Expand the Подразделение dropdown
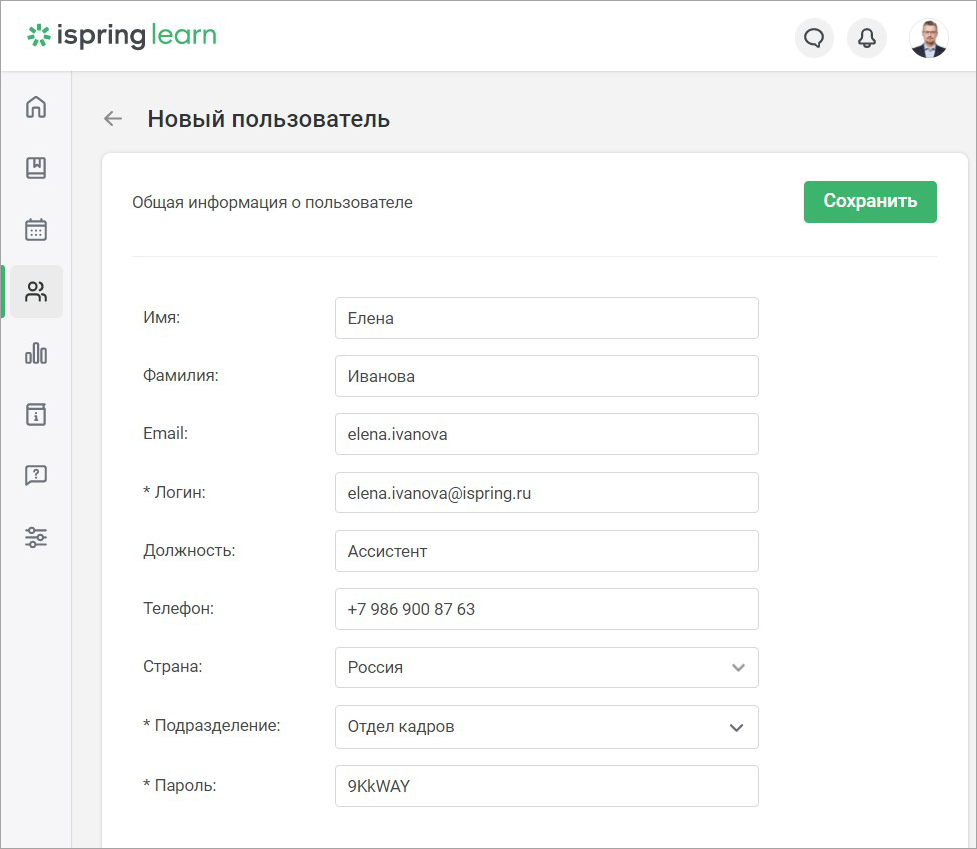The image size is (977, 849). click(546, 727)
